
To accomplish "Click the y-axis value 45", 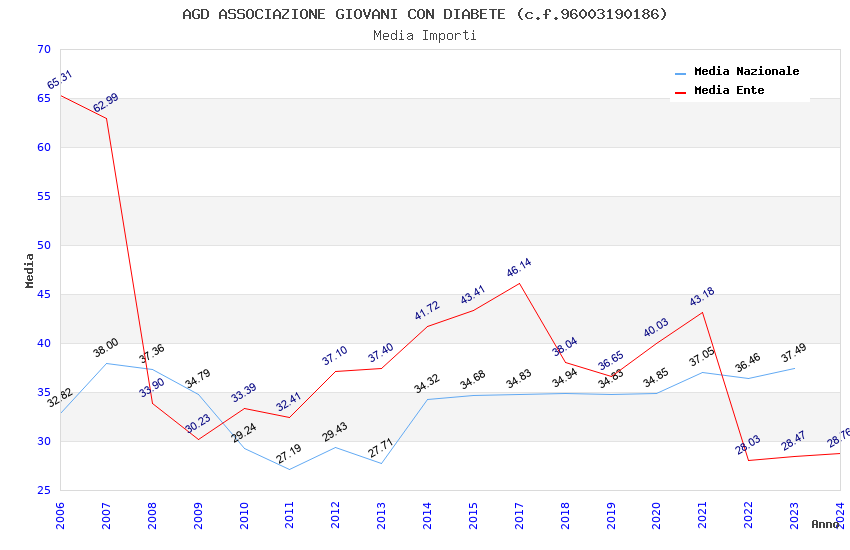I will [x=44, y=294].
